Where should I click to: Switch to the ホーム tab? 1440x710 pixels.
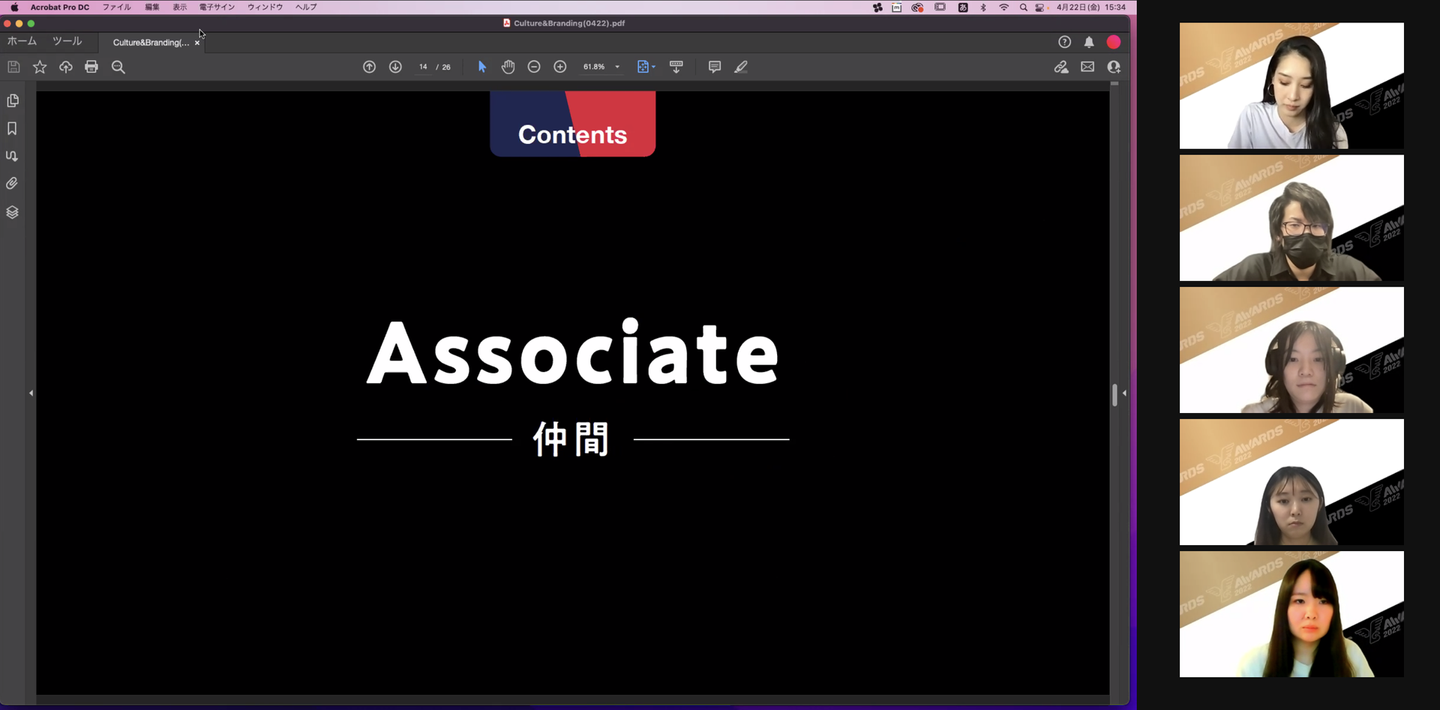coord(22,42)
